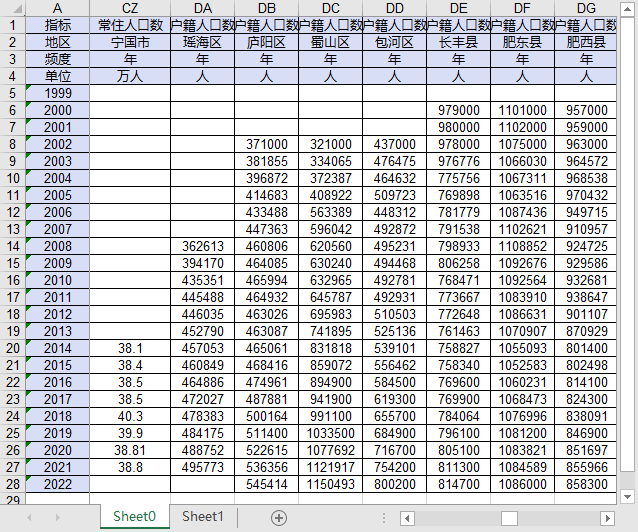Screen dimensions: 638x532
Task: Select column CZ header
Action: pos(130,8)
